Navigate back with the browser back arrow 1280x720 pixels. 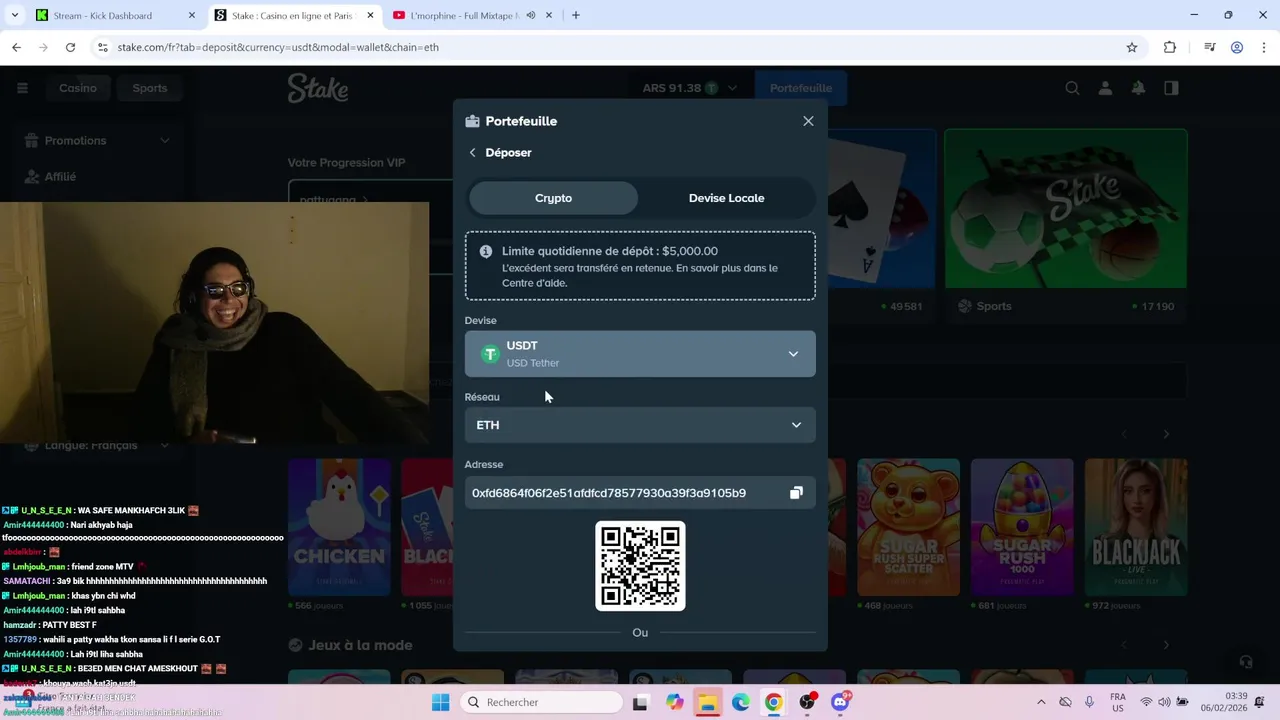click(16, 47)
